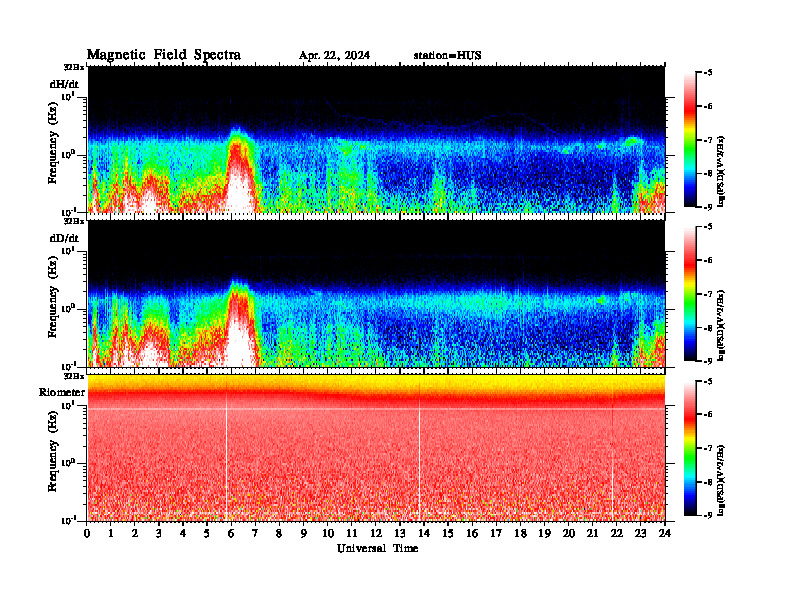Click hour "14" on the Universal Time axis
This screenshot has width=792, height=612.
tap(424, 533)
